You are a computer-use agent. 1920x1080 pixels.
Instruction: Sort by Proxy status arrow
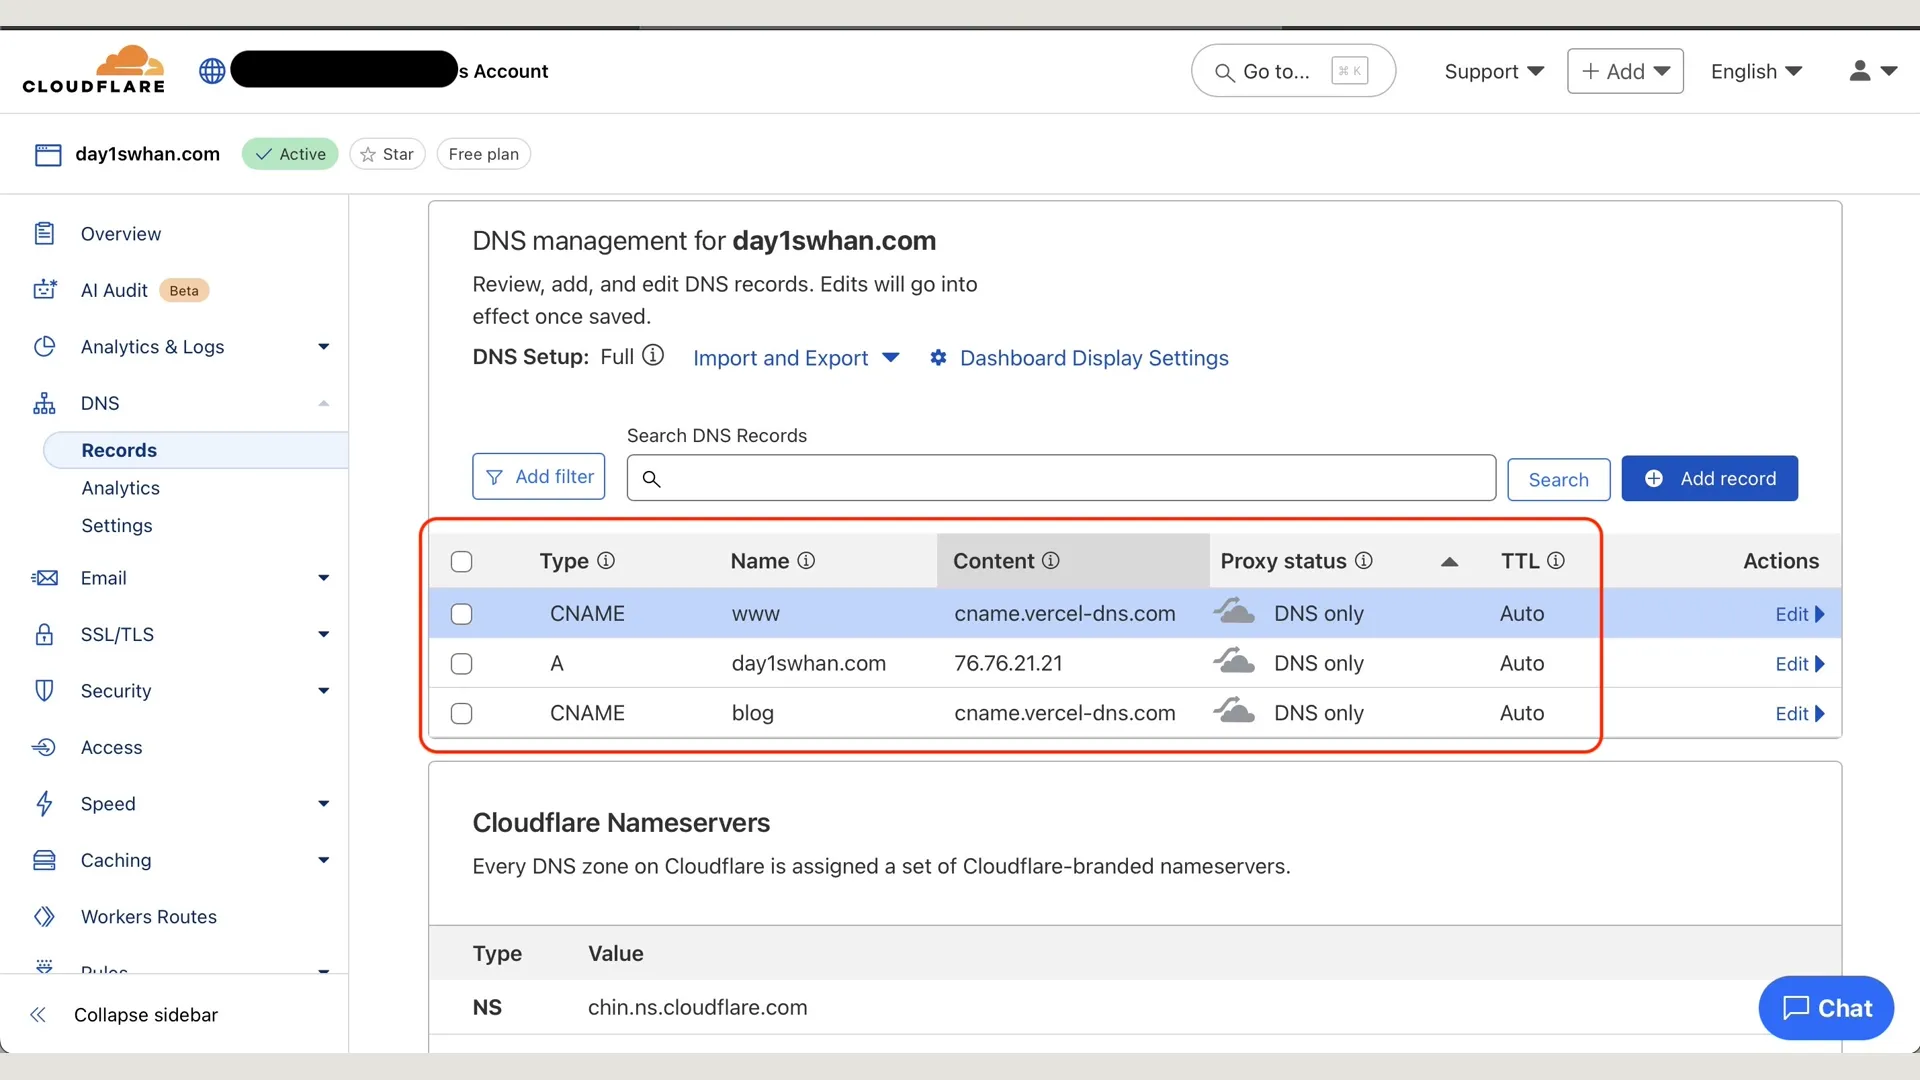coord(1449,562)
